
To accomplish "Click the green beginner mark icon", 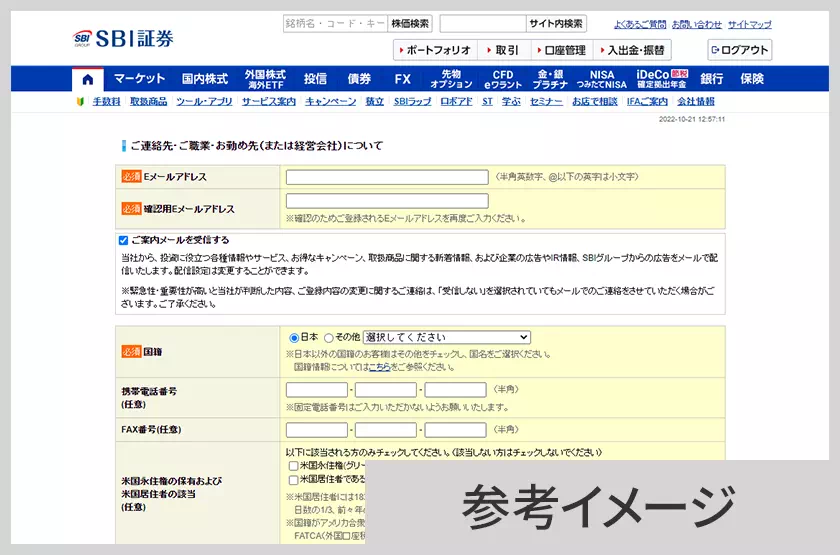I will (x=81, y=102).
